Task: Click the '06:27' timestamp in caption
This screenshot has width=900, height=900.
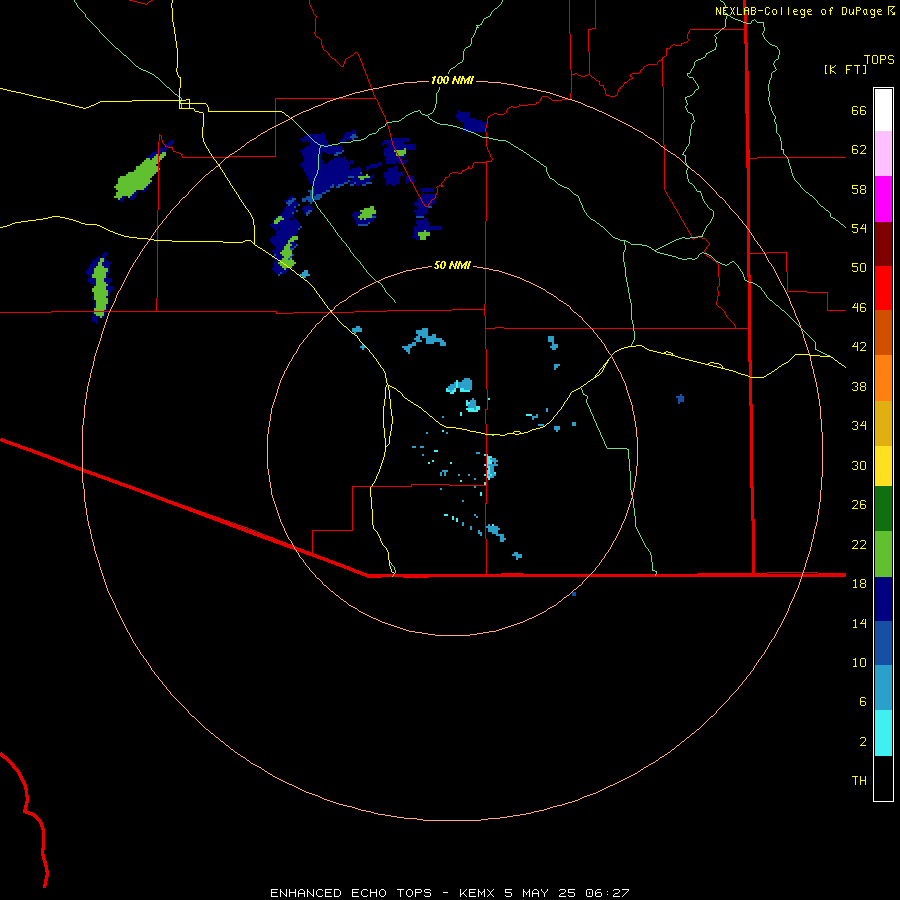Action: pos(607,893)
